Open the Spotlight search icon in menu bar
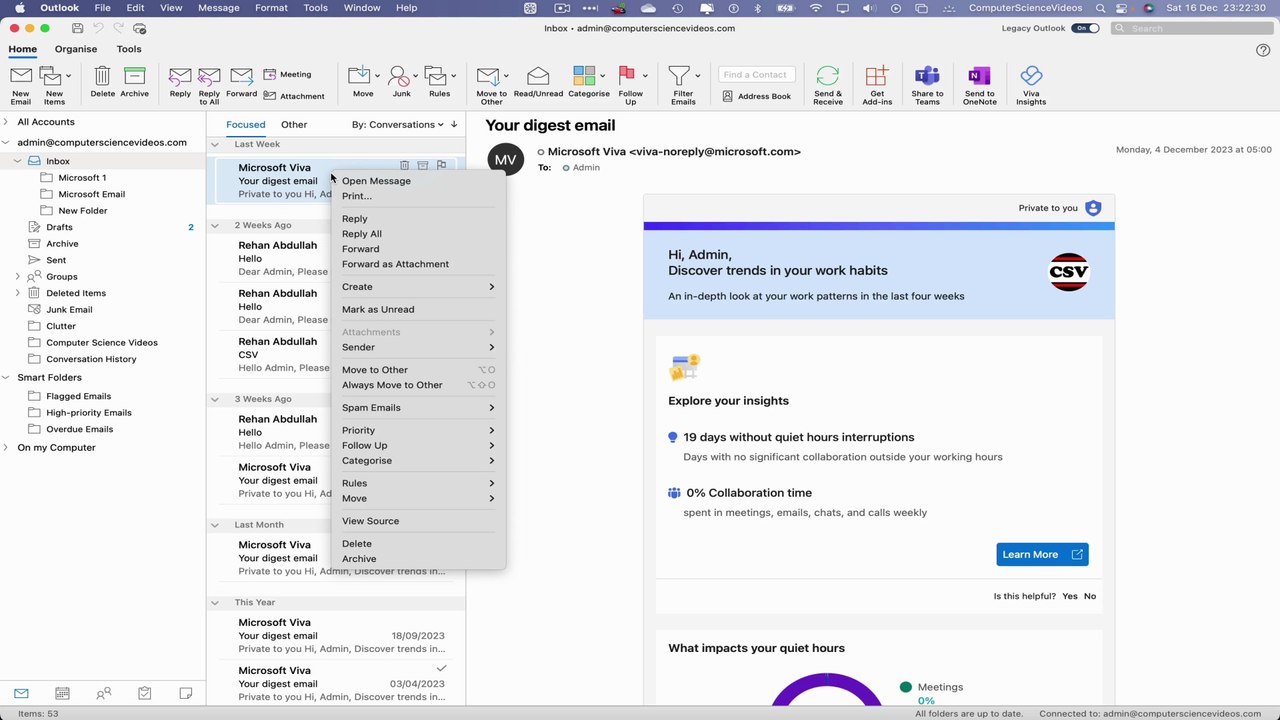 pyautogui.click(x=1100, y=8)
